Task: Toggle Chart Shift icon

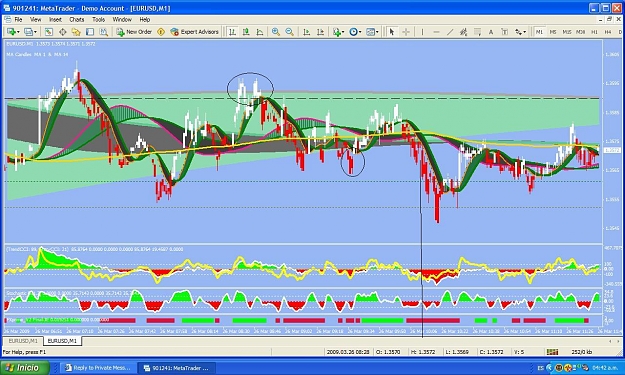Action: coord(320,32)
